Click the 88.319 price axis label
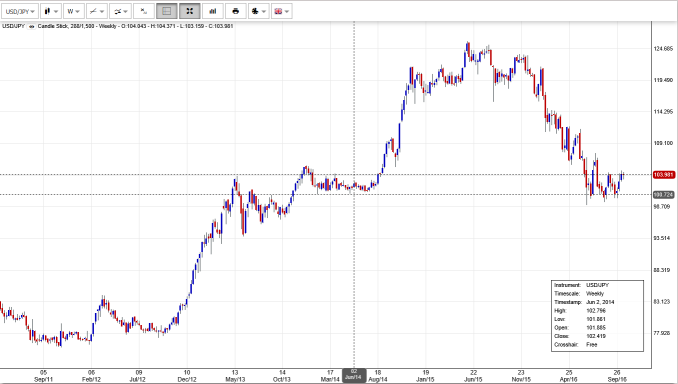 click(662, 270)
